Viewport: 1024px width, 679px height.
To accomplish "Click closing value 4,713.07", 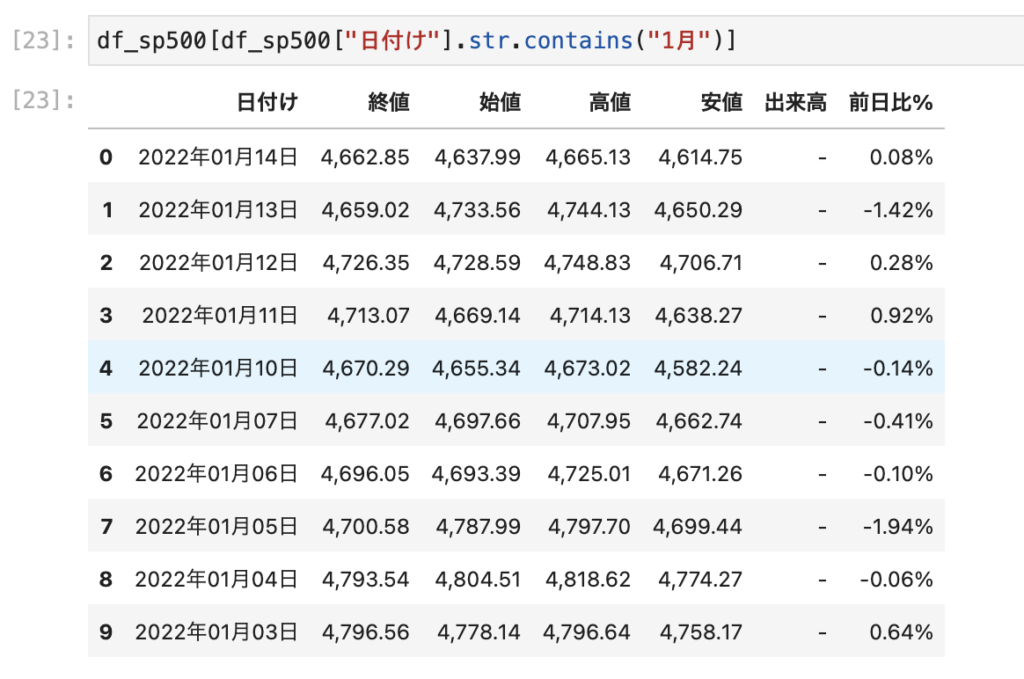I will [368, 316].
